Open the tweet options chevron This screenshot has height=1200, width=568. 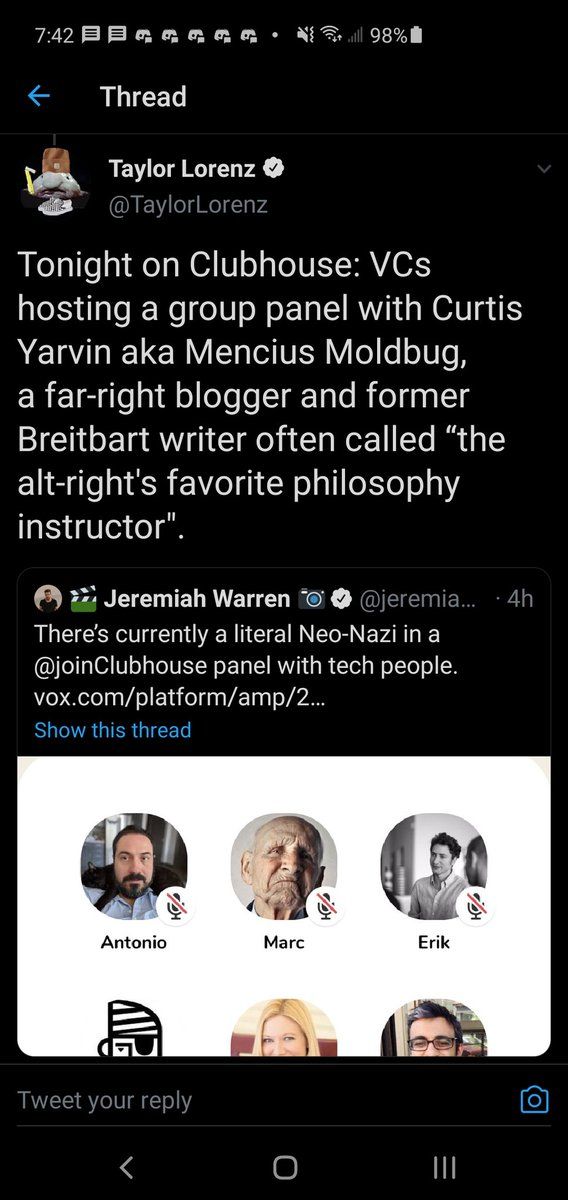(x=544, y=170)
